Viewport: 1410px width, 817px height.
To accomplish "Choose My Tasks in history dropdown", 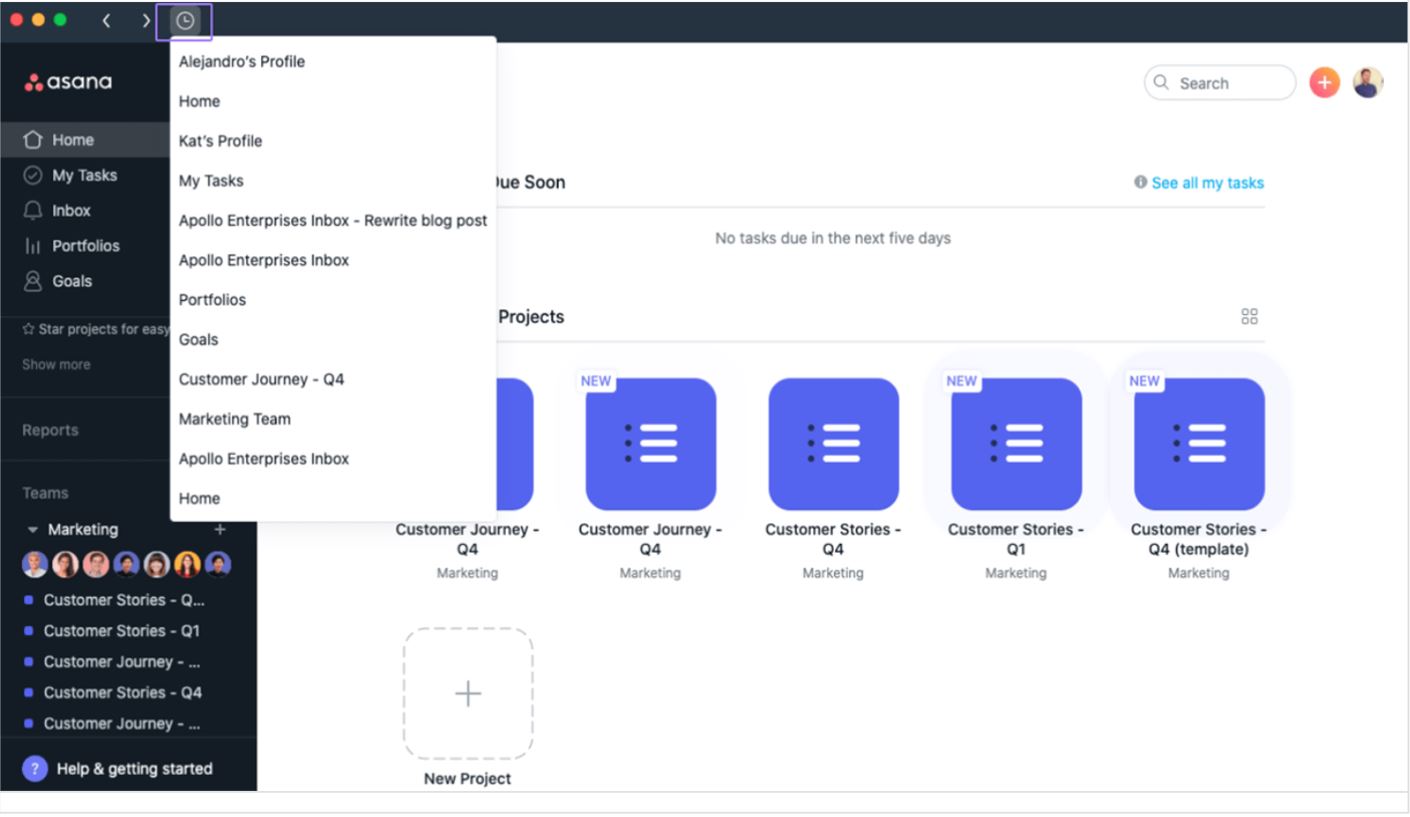I will pyautogui.click(x=333, y=181).
